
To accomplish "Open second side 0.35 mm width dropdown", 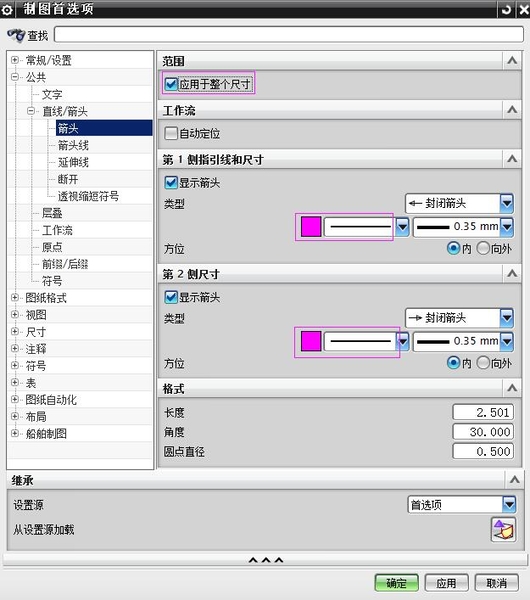I will 507,341.
